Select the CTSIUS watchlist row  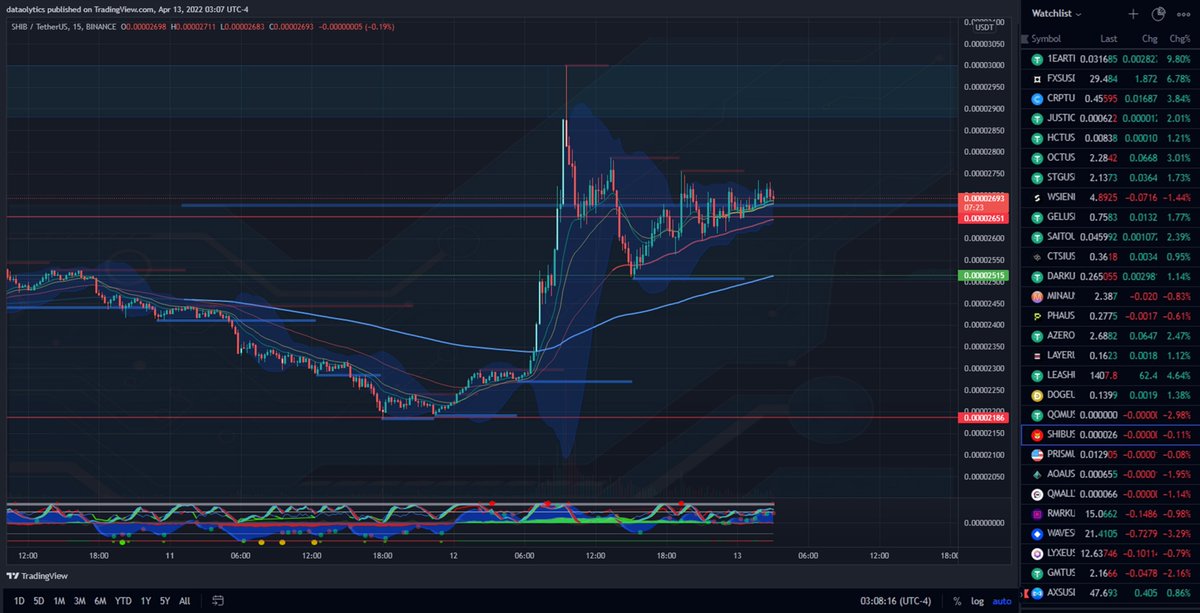(x=1110, y=256)
